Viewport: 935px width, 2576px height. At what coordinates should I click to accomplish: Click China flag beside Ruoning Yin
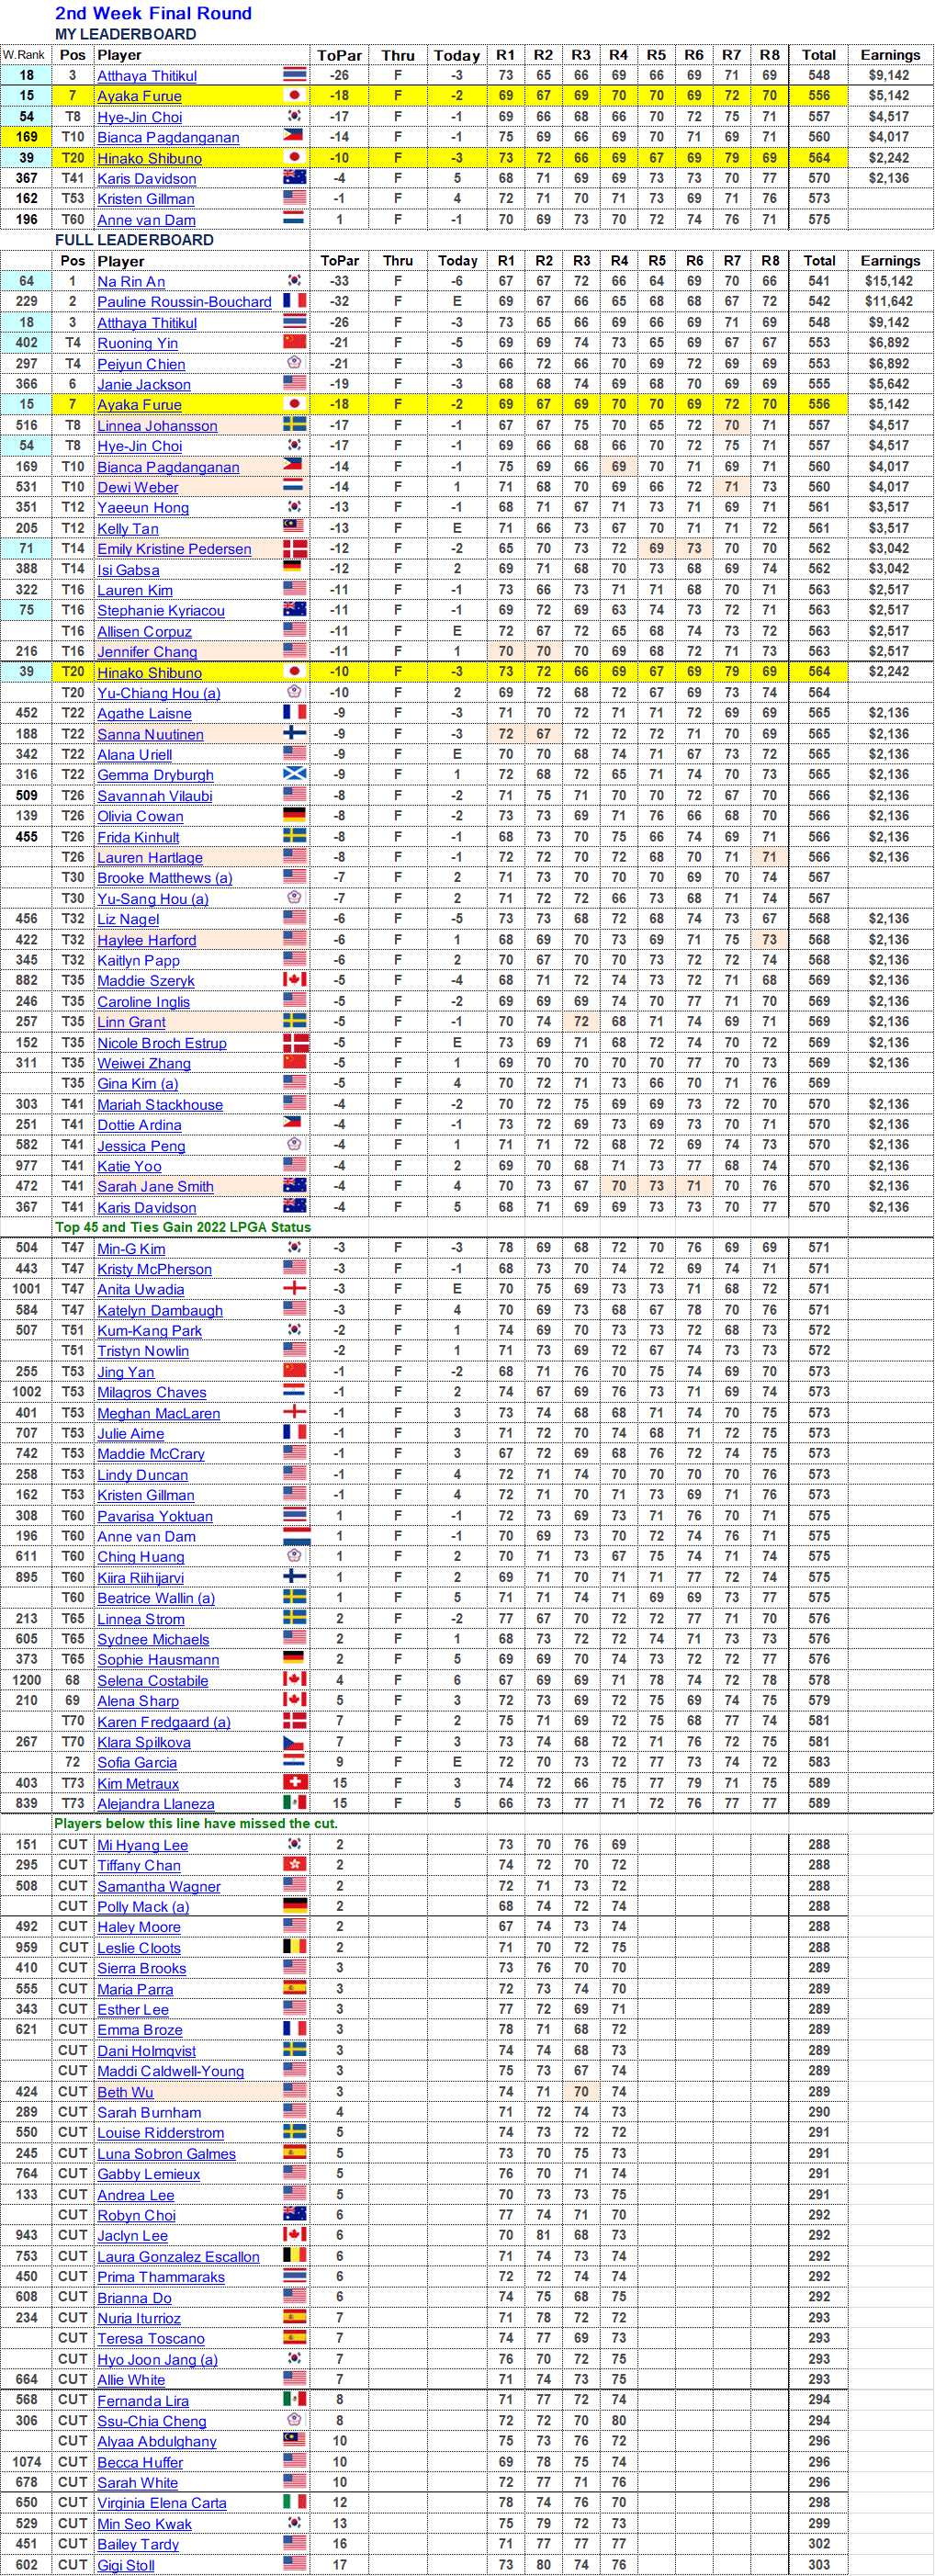(x=294, y=343)
